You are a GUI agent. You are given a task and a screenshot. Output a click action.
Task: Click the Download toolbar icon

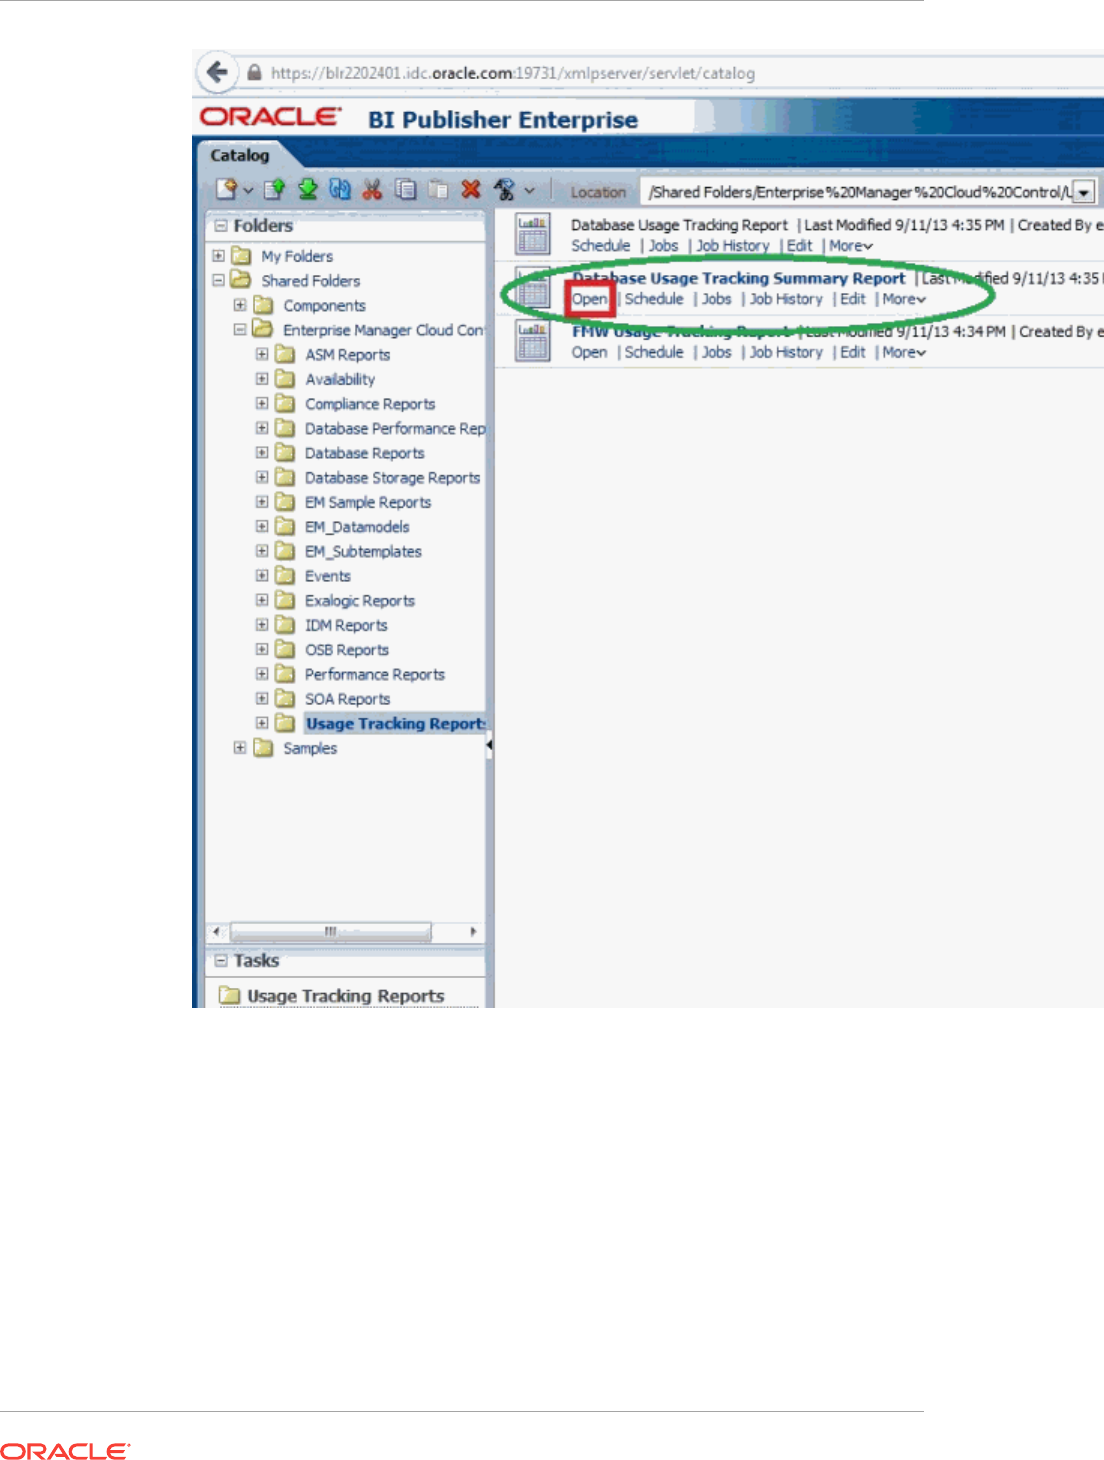coord(308,189)
